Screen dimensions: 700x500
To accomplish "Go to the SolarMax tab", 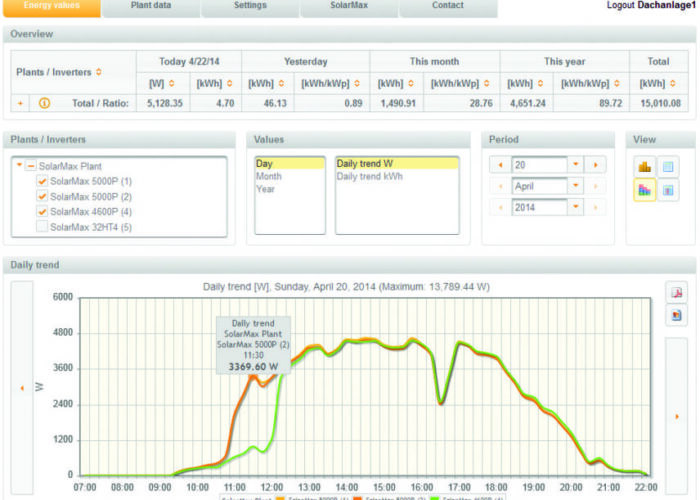I will coord(349,7).
